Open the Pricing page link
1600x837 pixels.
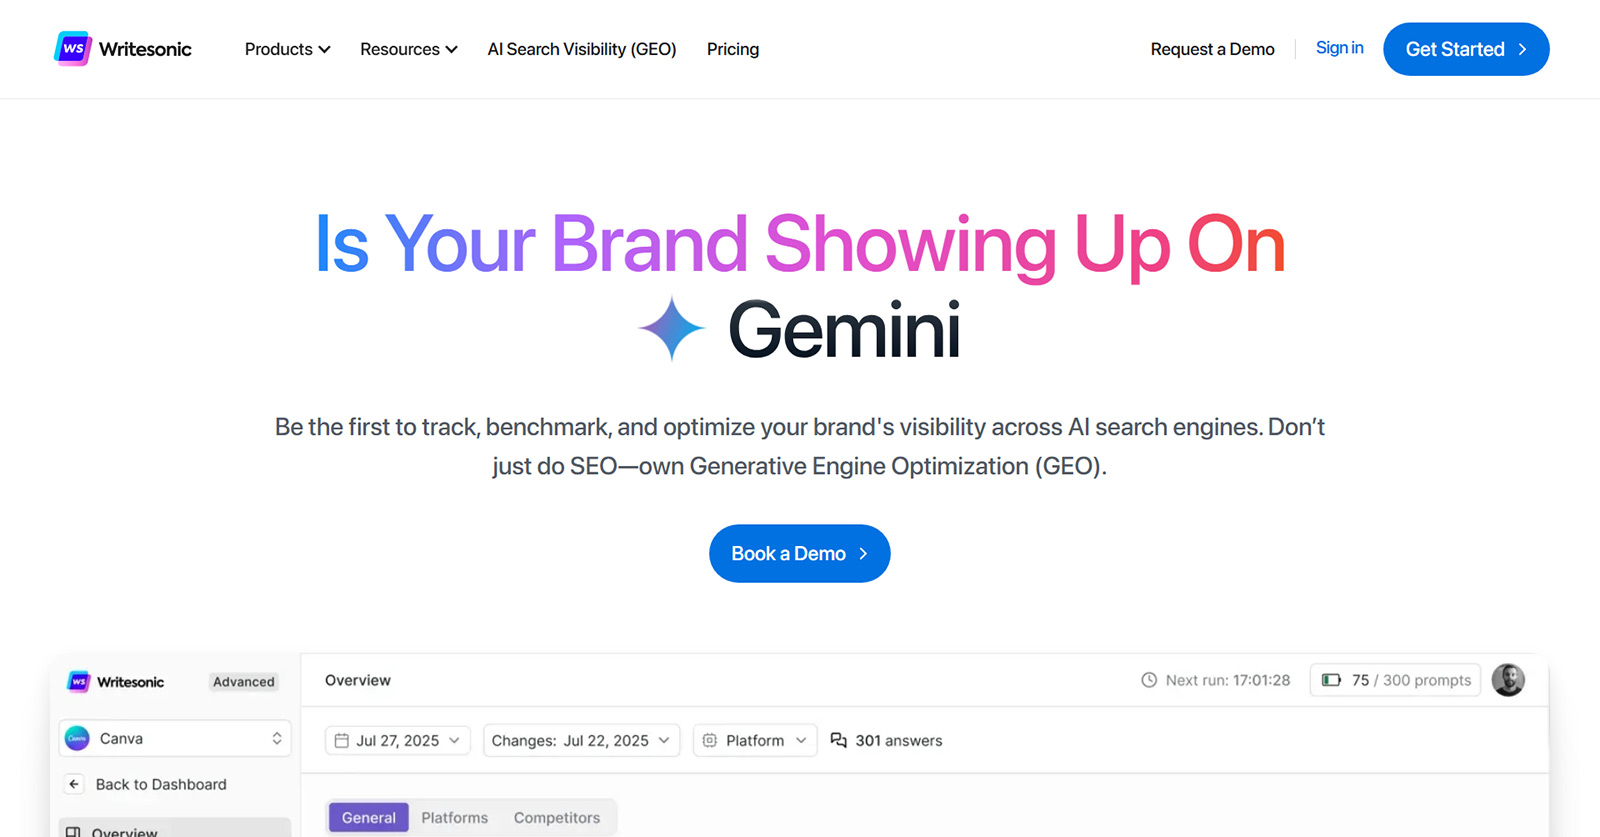(733, 49)
